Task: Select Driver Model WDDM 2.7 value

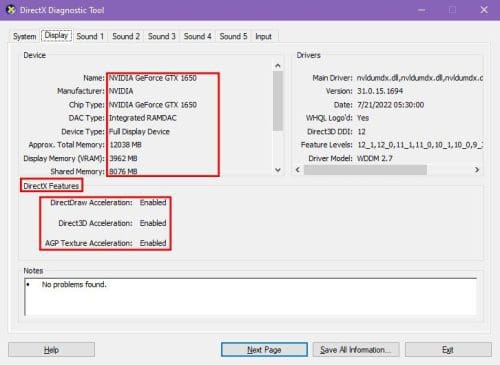Action: (x=374, y=158)
